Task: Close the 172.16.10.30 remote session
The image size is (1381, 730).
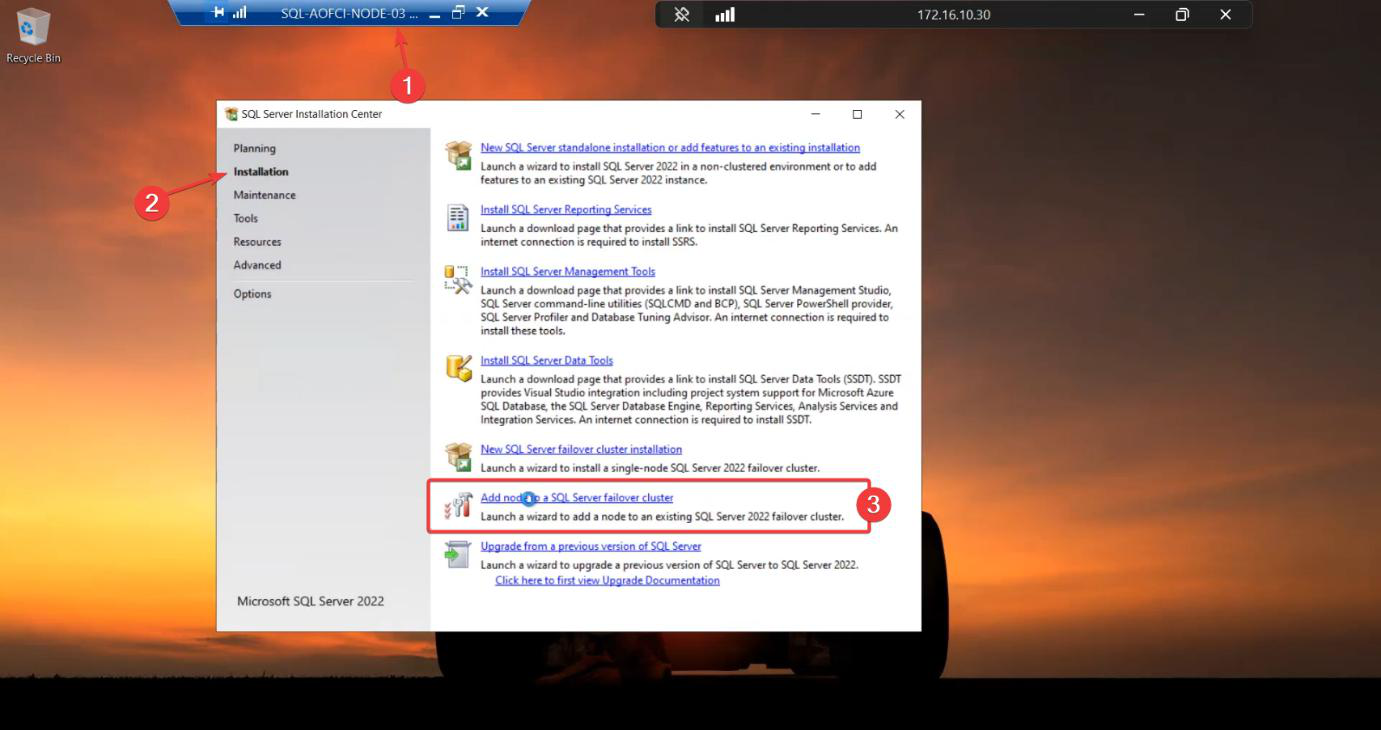Action: [1226, 15]
